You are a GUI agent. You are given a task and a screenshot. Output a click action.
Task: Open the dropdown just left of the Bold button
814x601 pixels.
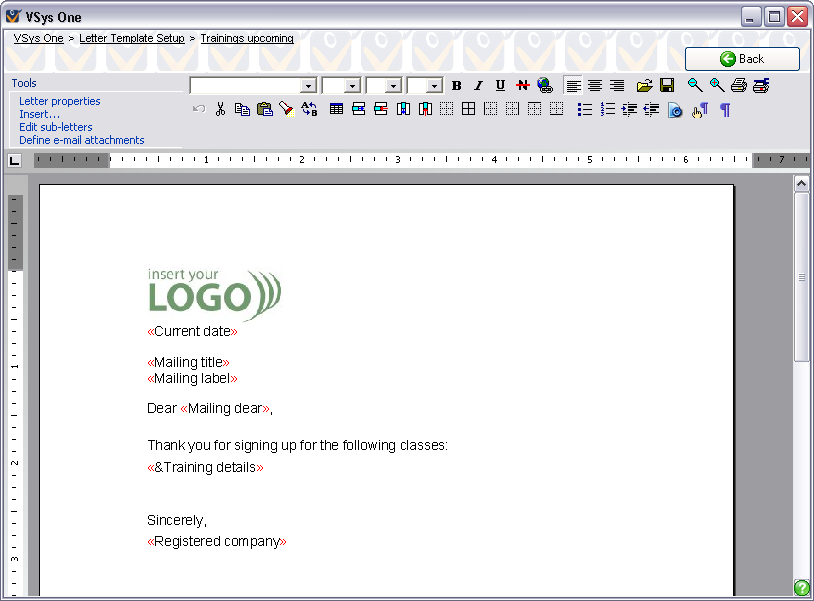[x=434, y=86]
